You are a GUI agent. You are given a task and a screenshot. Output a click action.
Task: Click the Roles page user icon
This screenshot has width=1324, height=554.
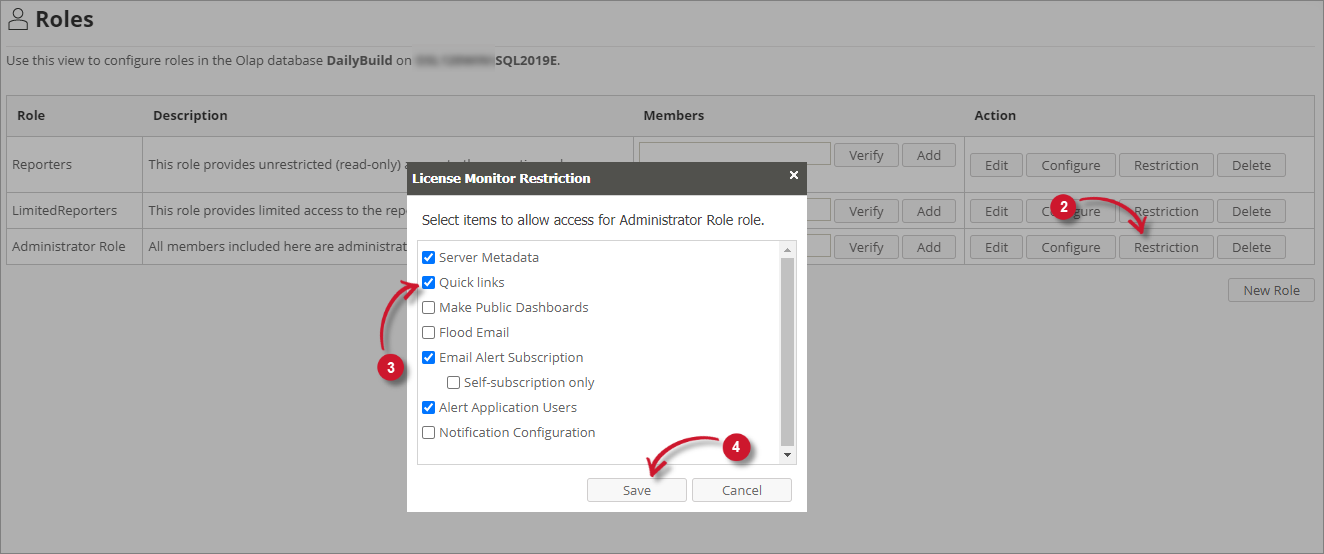[17, 18]
